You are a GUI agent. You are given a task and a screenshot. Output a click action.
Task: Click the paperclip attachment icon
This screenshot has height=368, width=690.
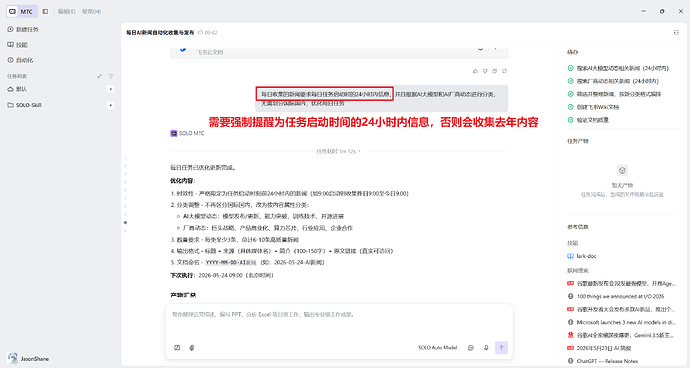coord(192,348)
